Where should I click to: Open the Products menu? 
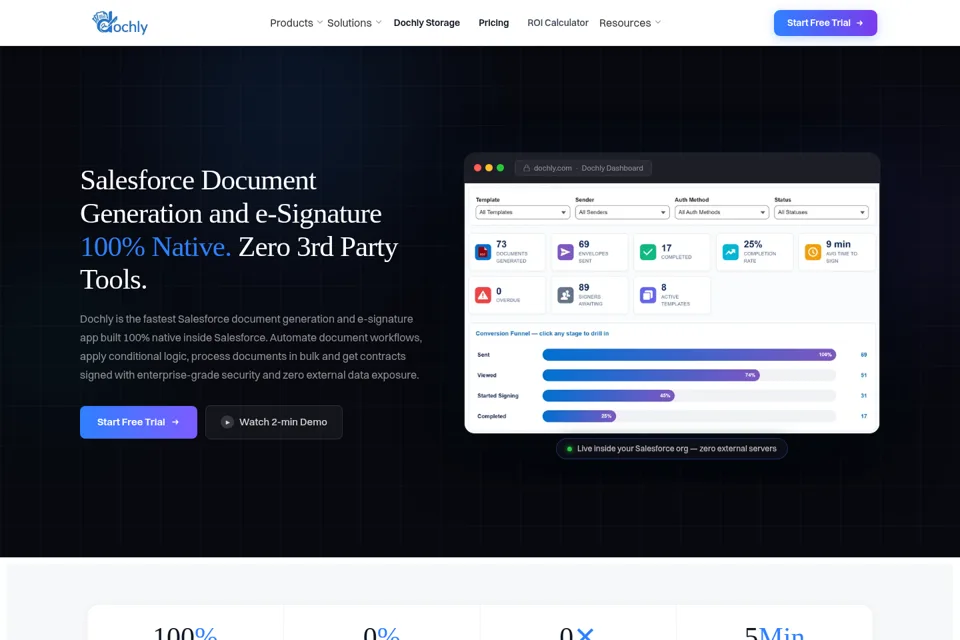coord(296,23)
